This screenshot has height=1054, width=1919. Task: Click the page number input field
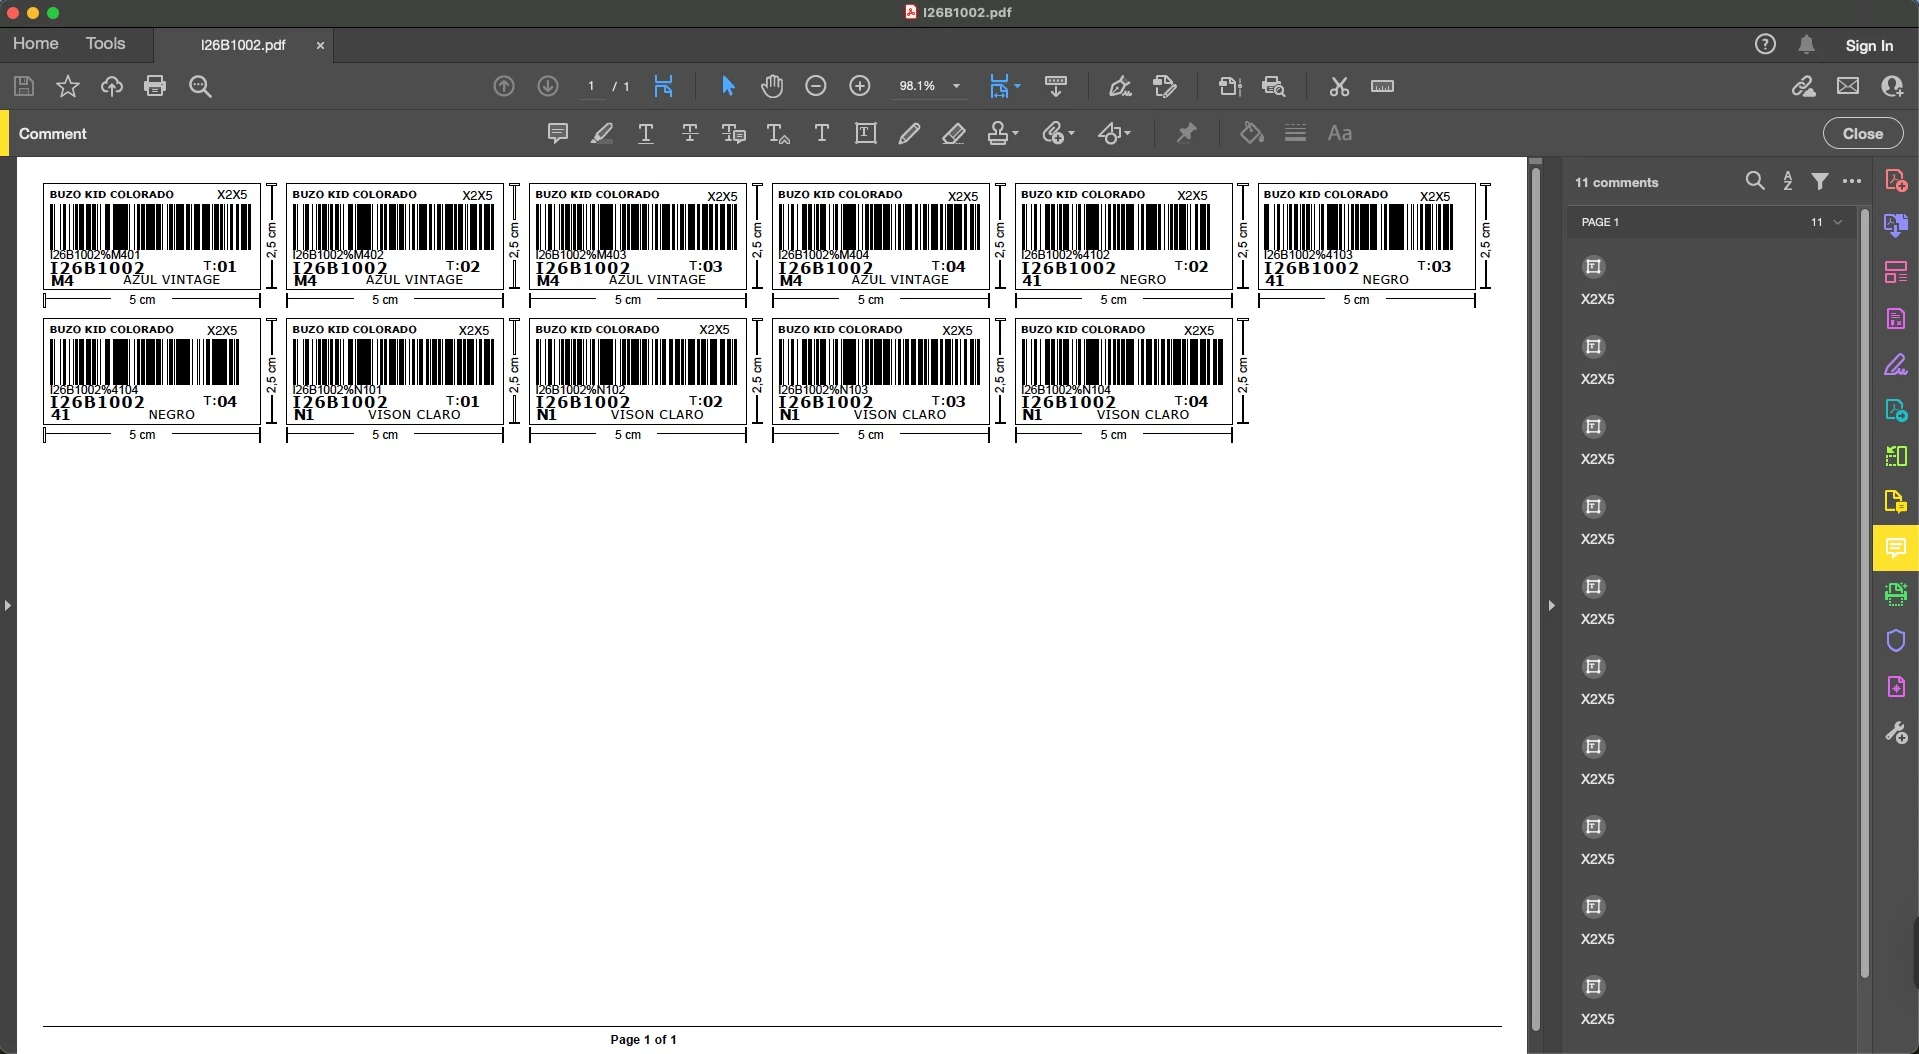[x=591, y=86]
